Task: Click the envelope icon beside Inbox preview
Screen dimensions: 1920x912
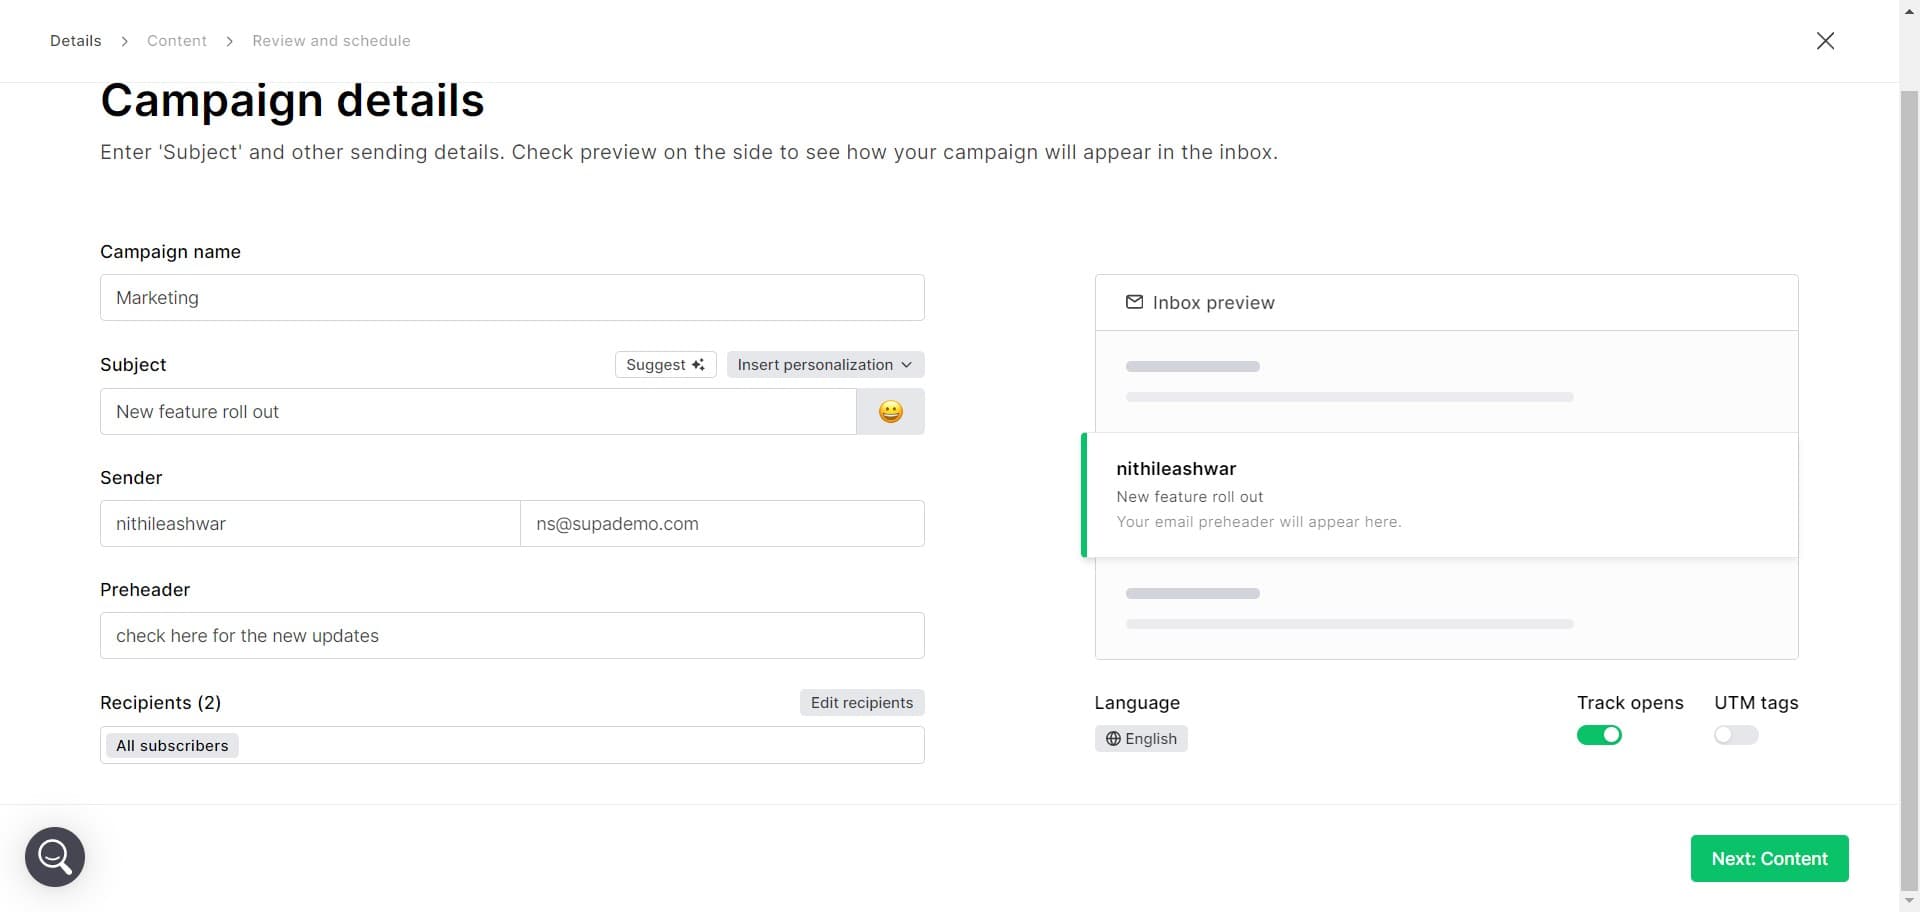Action: [x=1135, y=302]
